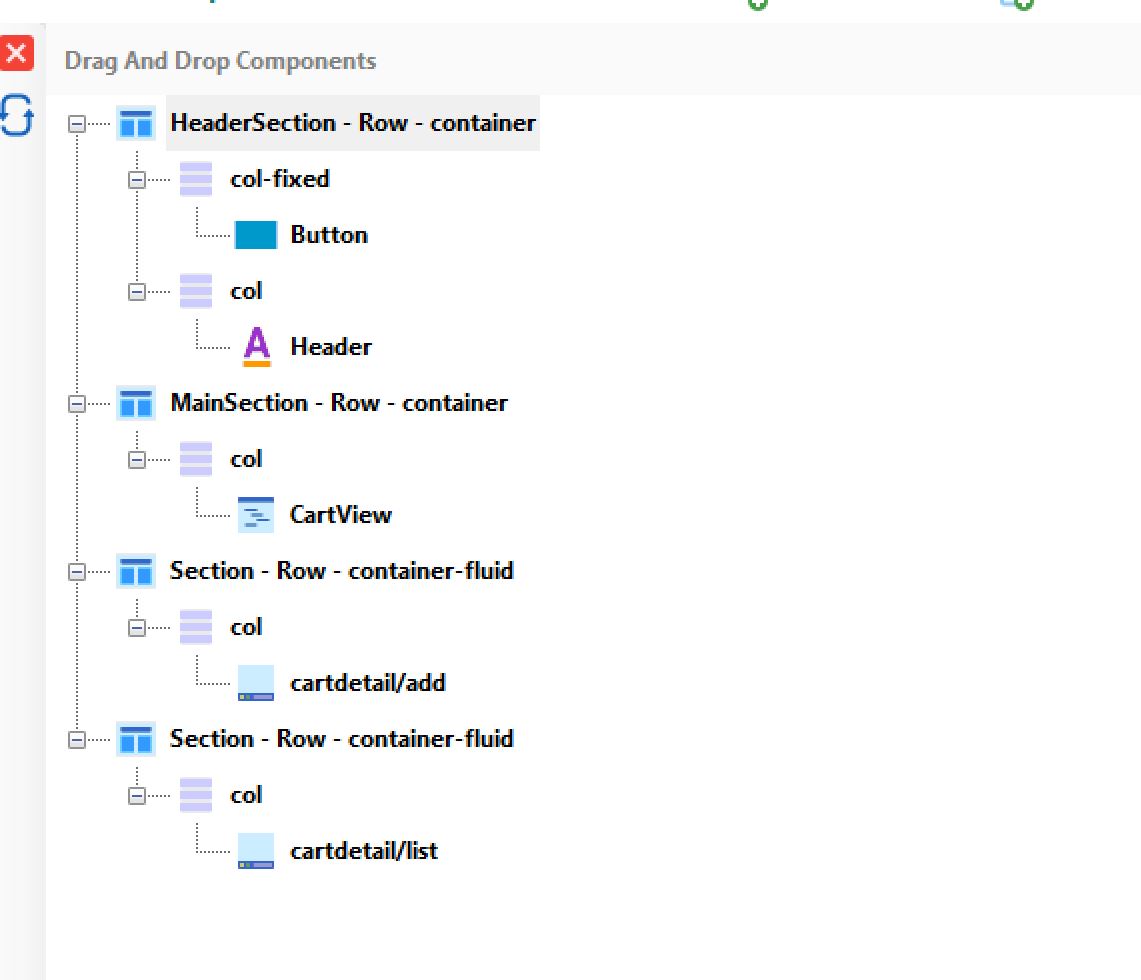Click the HeaderSection row layout icon

pos(135,124)
